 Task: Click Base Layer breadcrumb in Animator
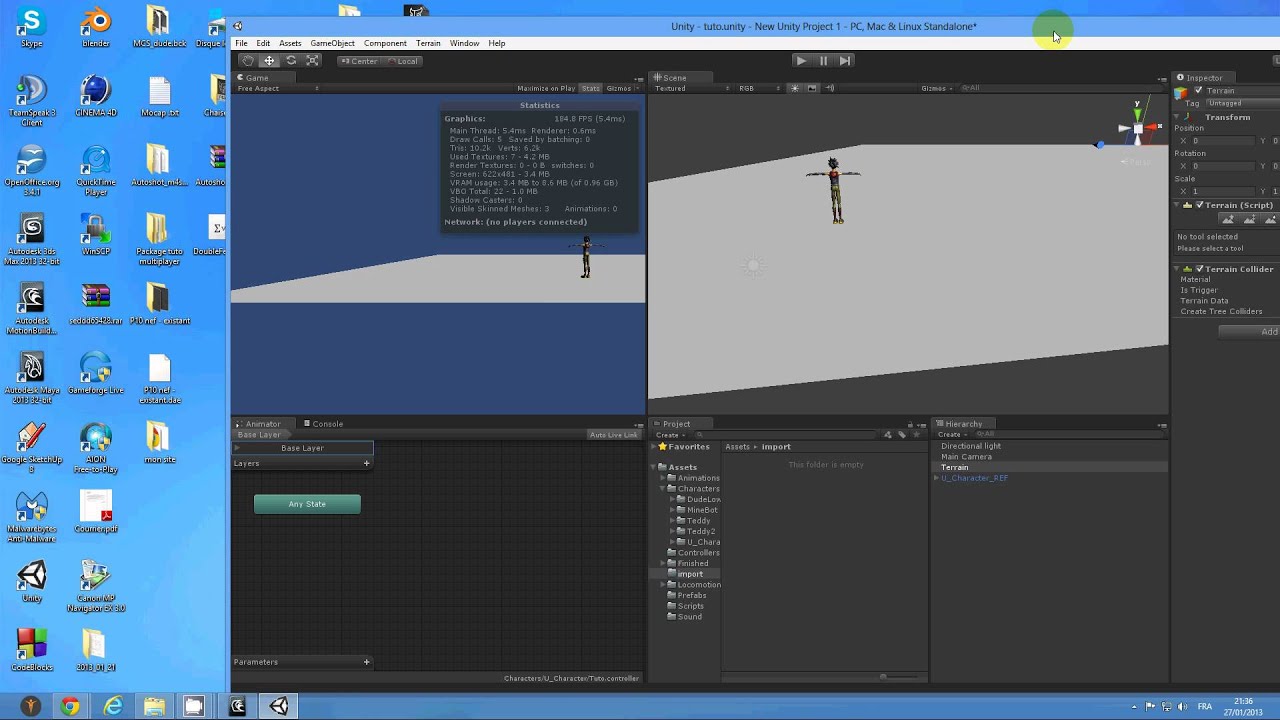(x=260, y=435)
